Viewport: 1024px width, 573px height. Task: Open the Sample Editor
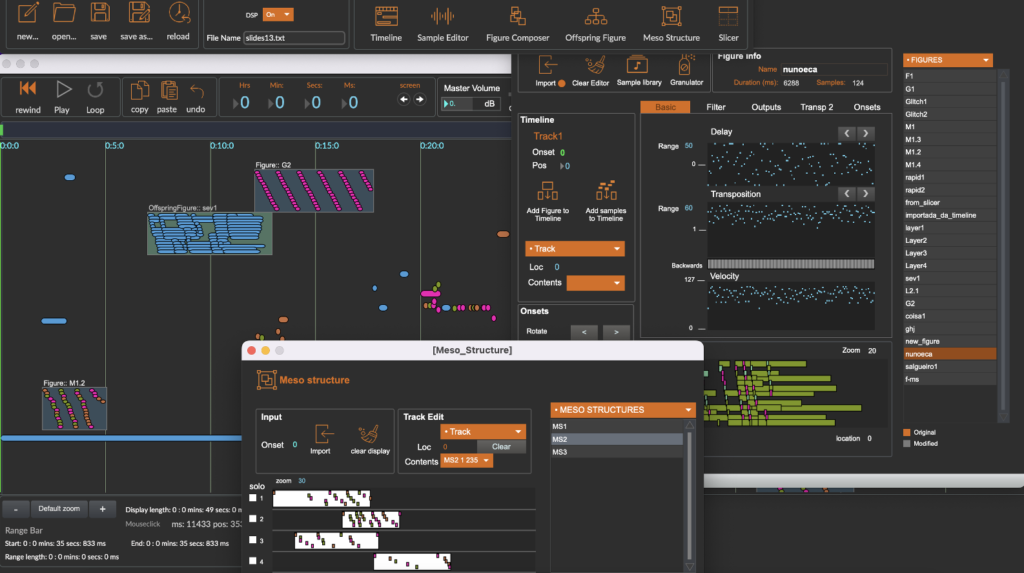click(442, 16)
